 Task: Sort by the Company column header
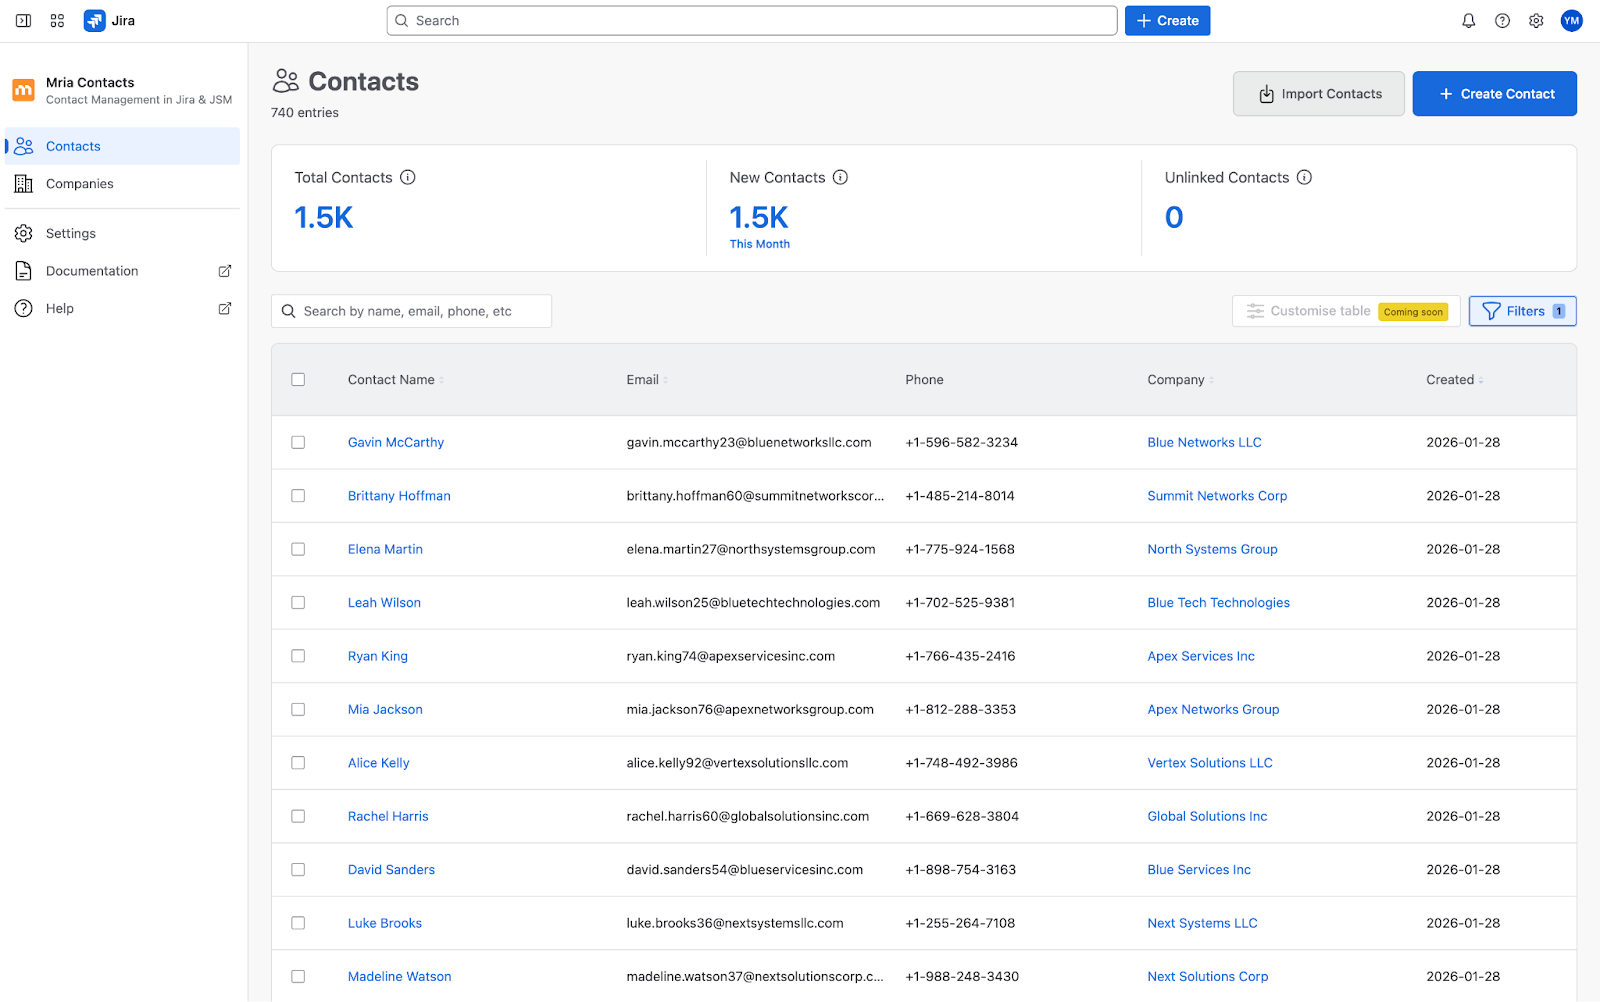[1180, 380]
